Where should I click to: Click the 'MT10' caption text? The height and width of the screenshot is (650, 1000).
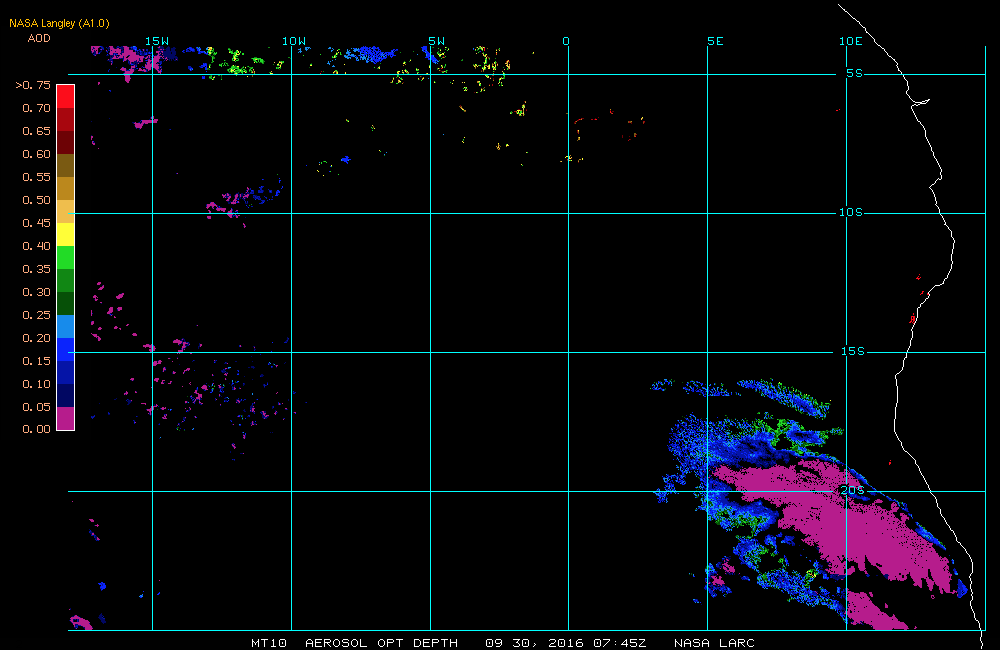(x=269, y=643)
